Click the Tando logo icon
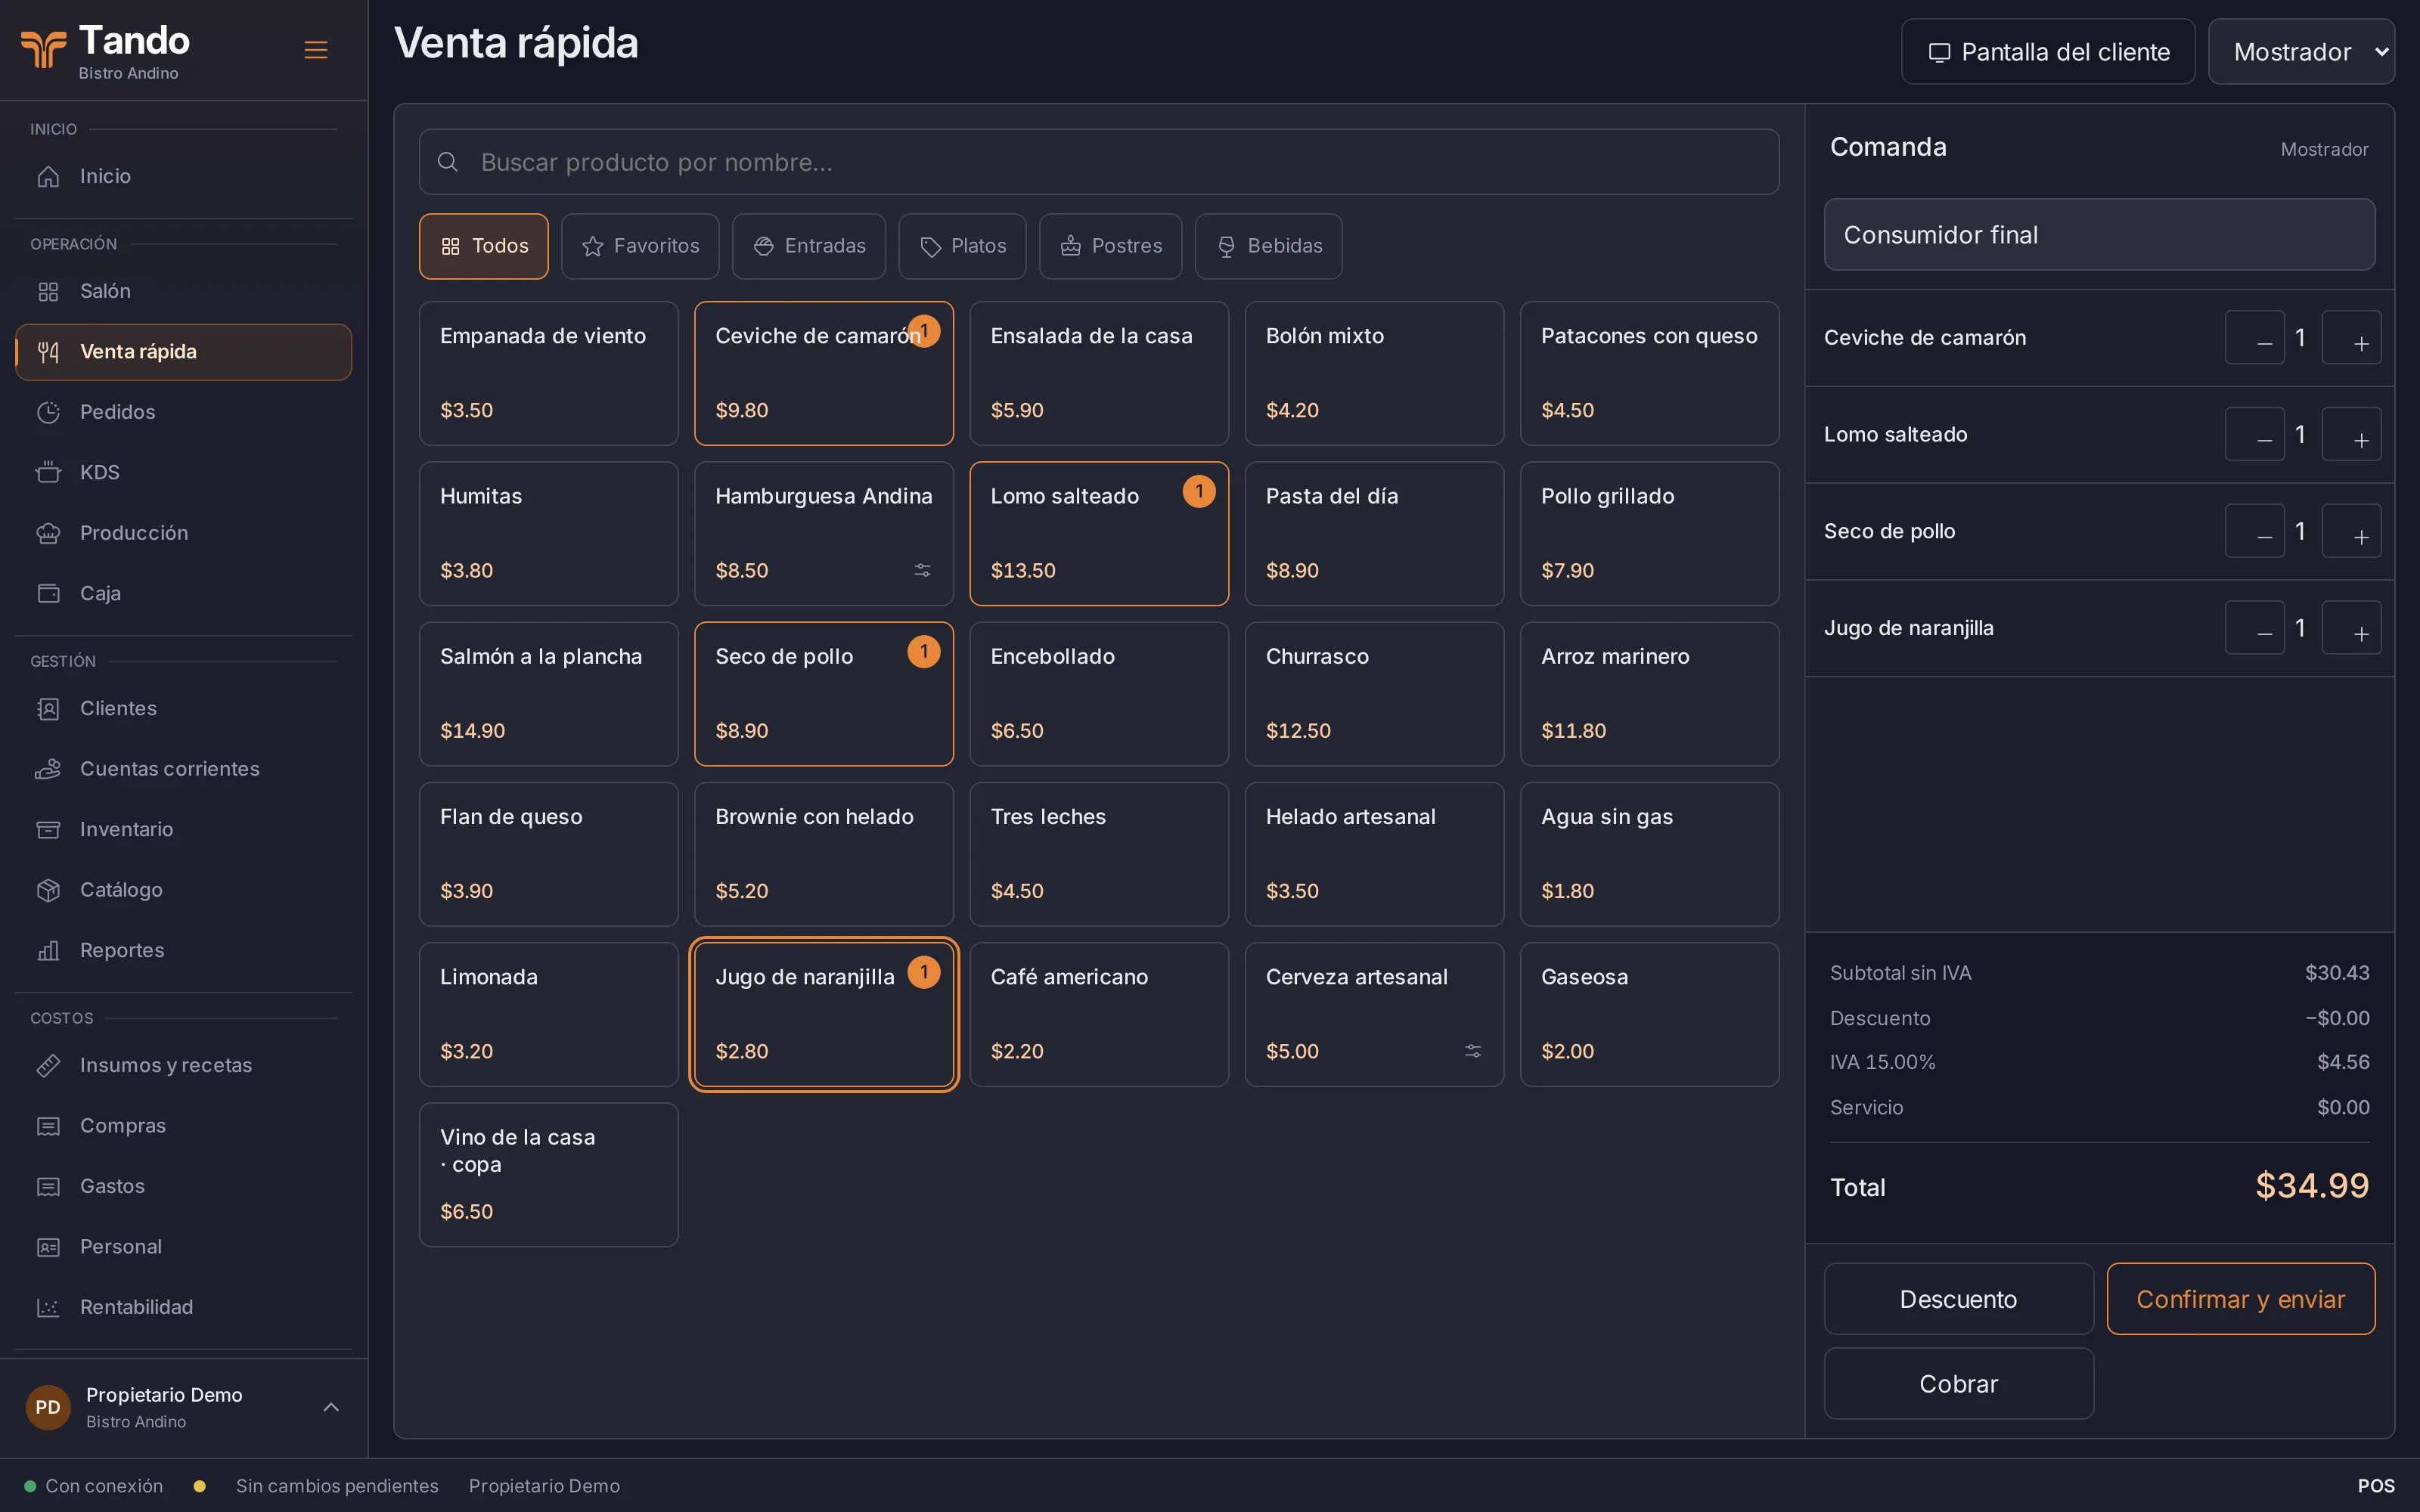Screen dimensions: 2420x1512 (43, 48)
